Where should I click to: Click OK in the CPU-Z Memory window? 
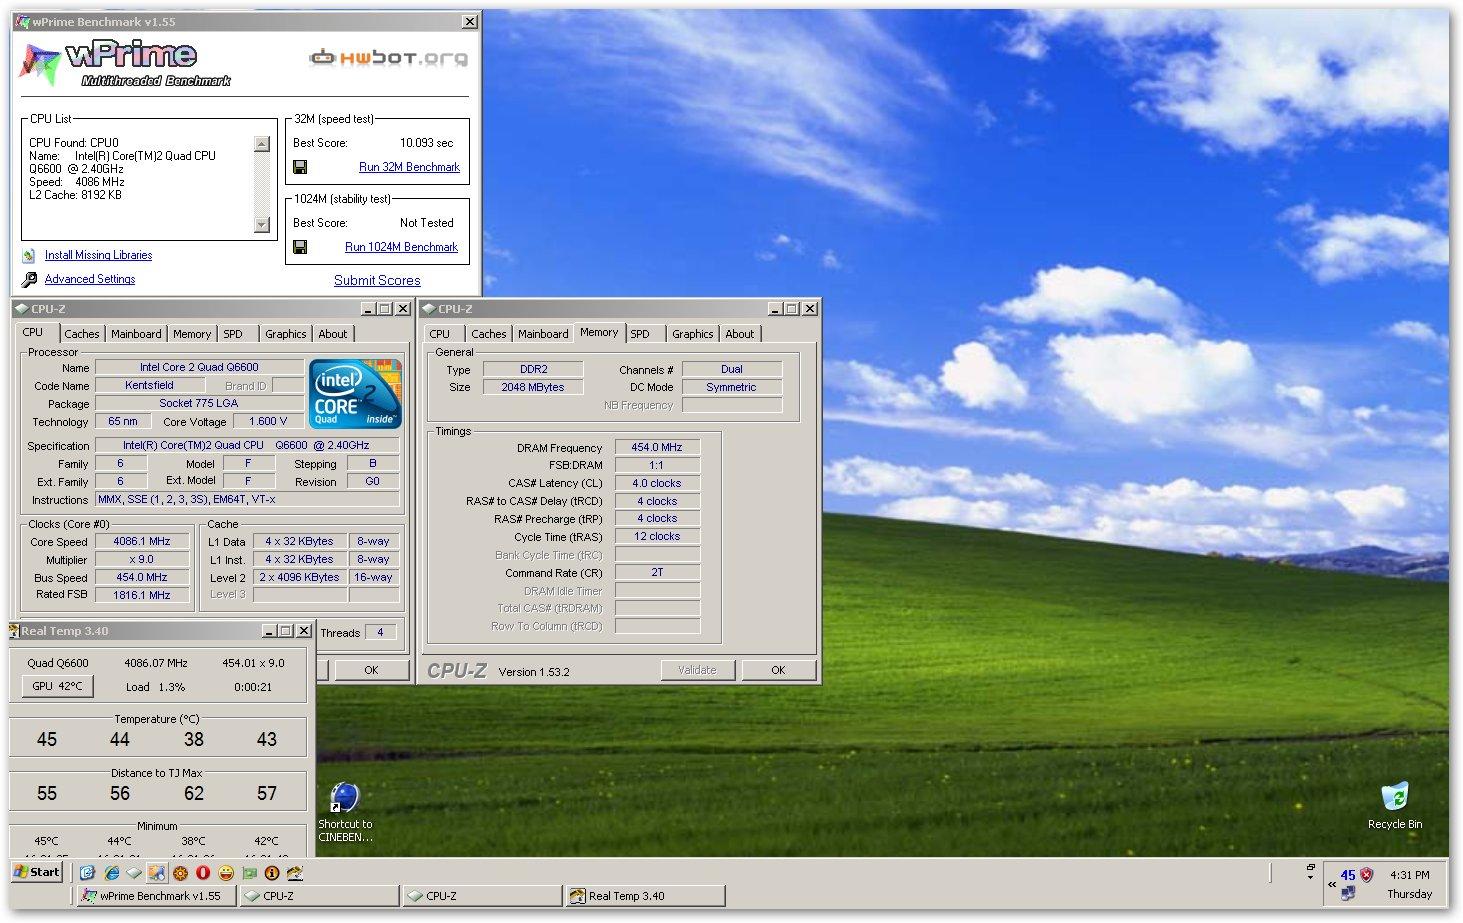point(778,670)
